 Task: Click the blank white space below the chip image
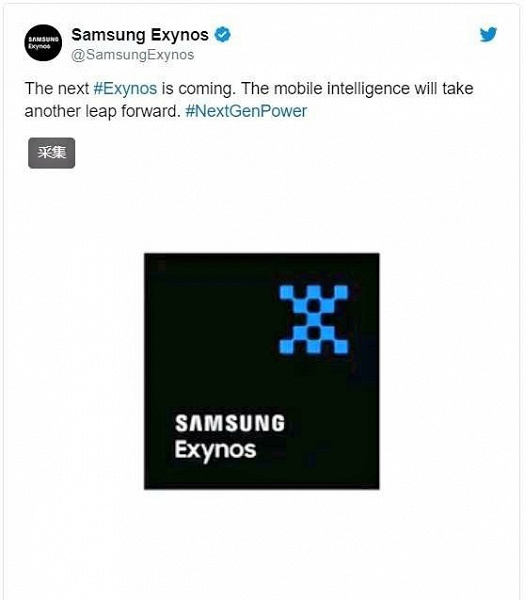[x=262, y=543]
